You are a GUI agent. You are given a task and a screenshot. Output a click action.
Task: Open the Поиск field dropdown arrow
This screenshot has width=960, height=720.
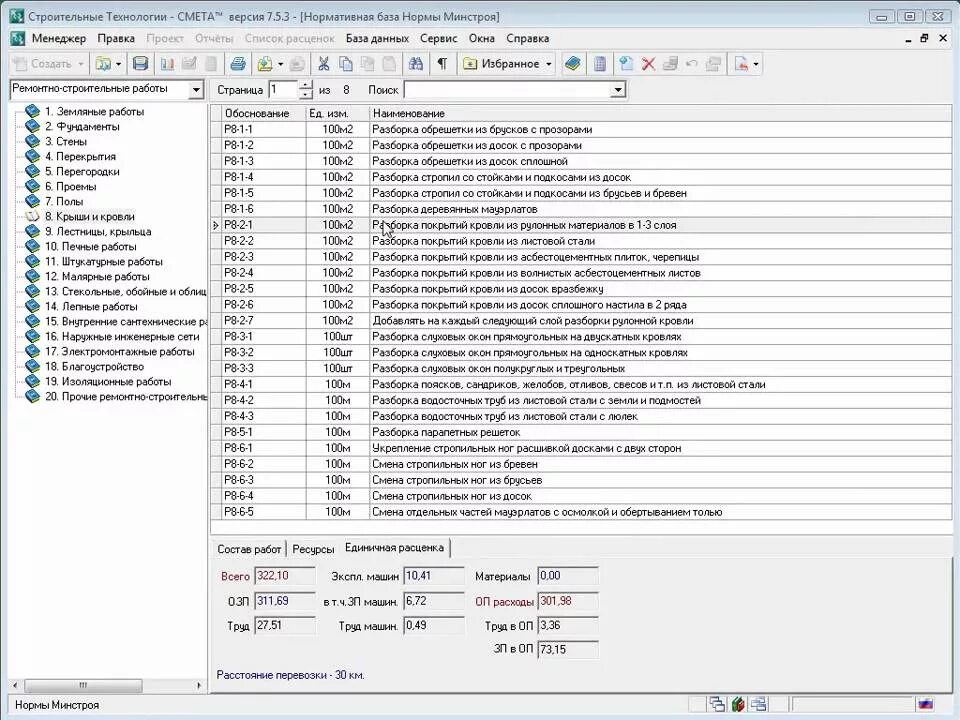[x=618, y=90]
